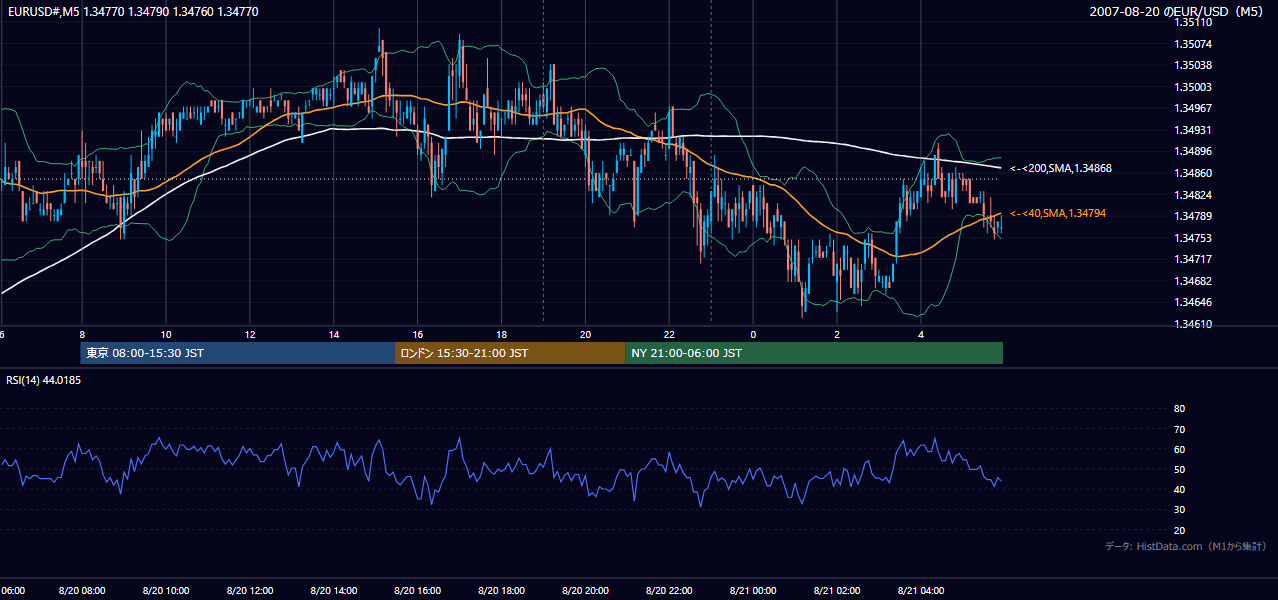Click RSI scale value 30
Screen dimensions: 1278x600
(1179, 510)
